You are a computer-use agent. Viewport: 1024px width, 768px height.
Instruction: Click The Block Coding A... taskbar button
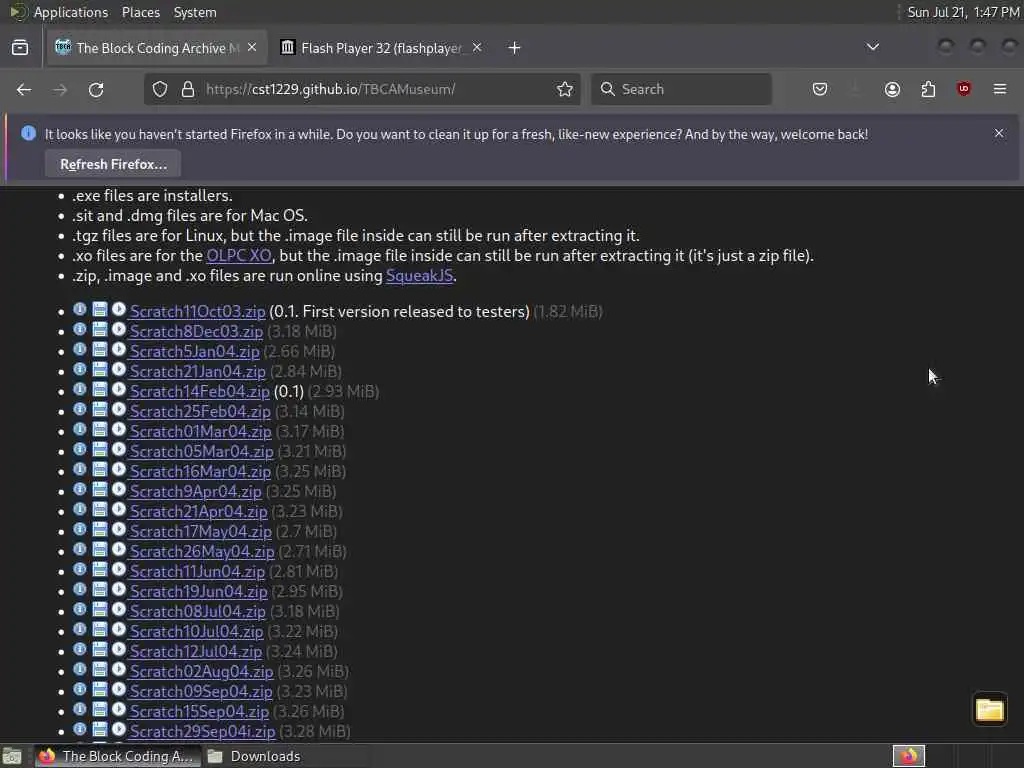click(116, 756)
